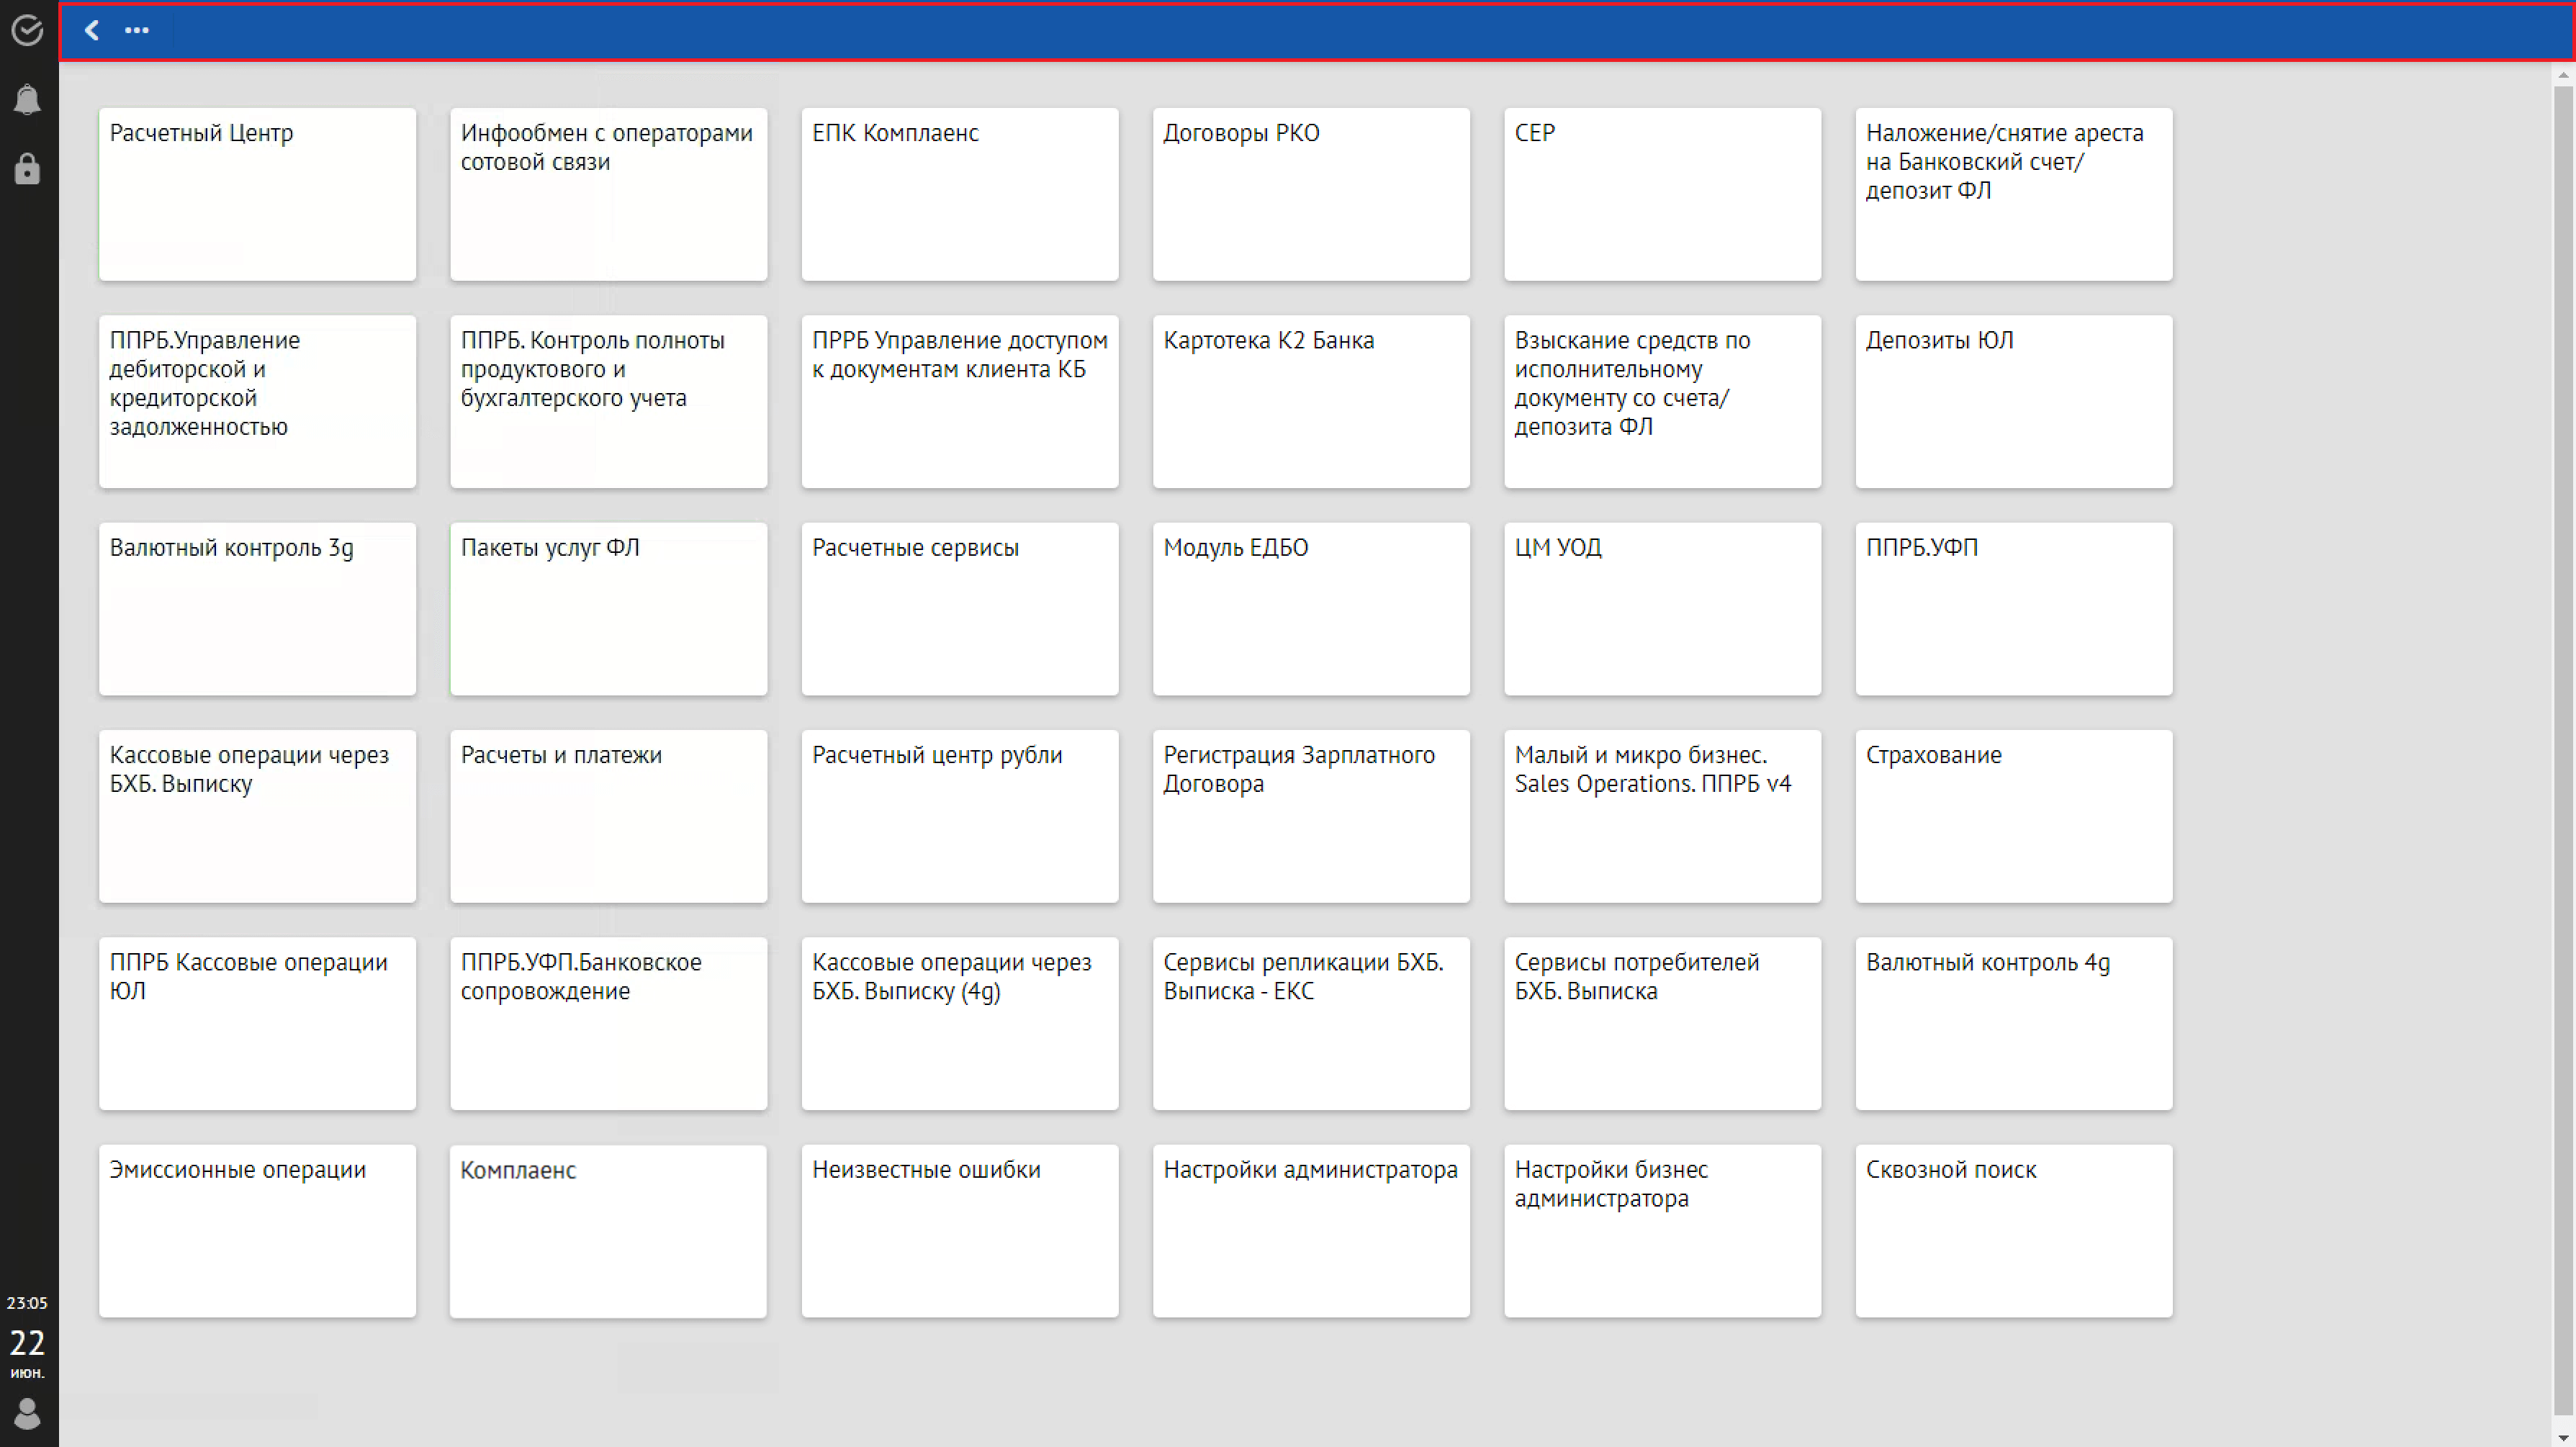Click the scrollbar down arrow
Viewport: 2576px width, 1447px height.
click(x=2563, y=1437)
